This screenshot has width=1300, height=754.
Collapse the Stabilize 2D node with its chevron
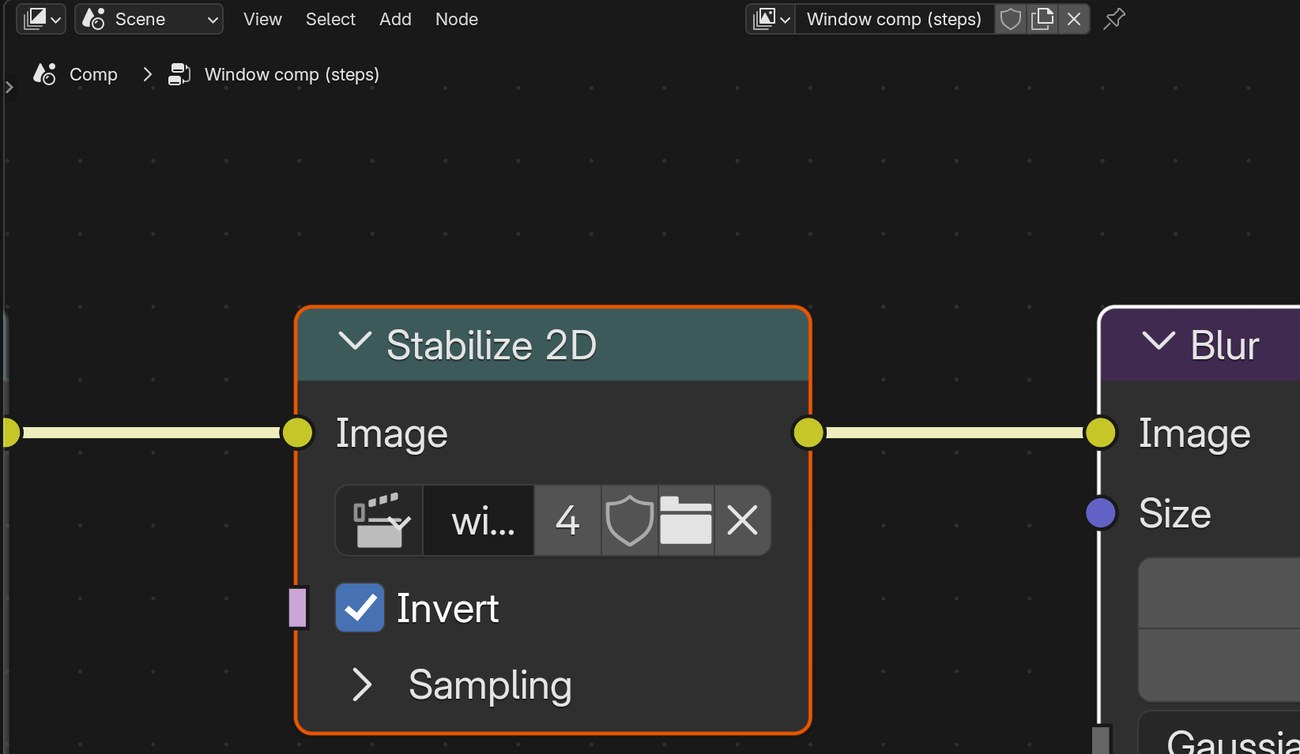coord(355,343)
